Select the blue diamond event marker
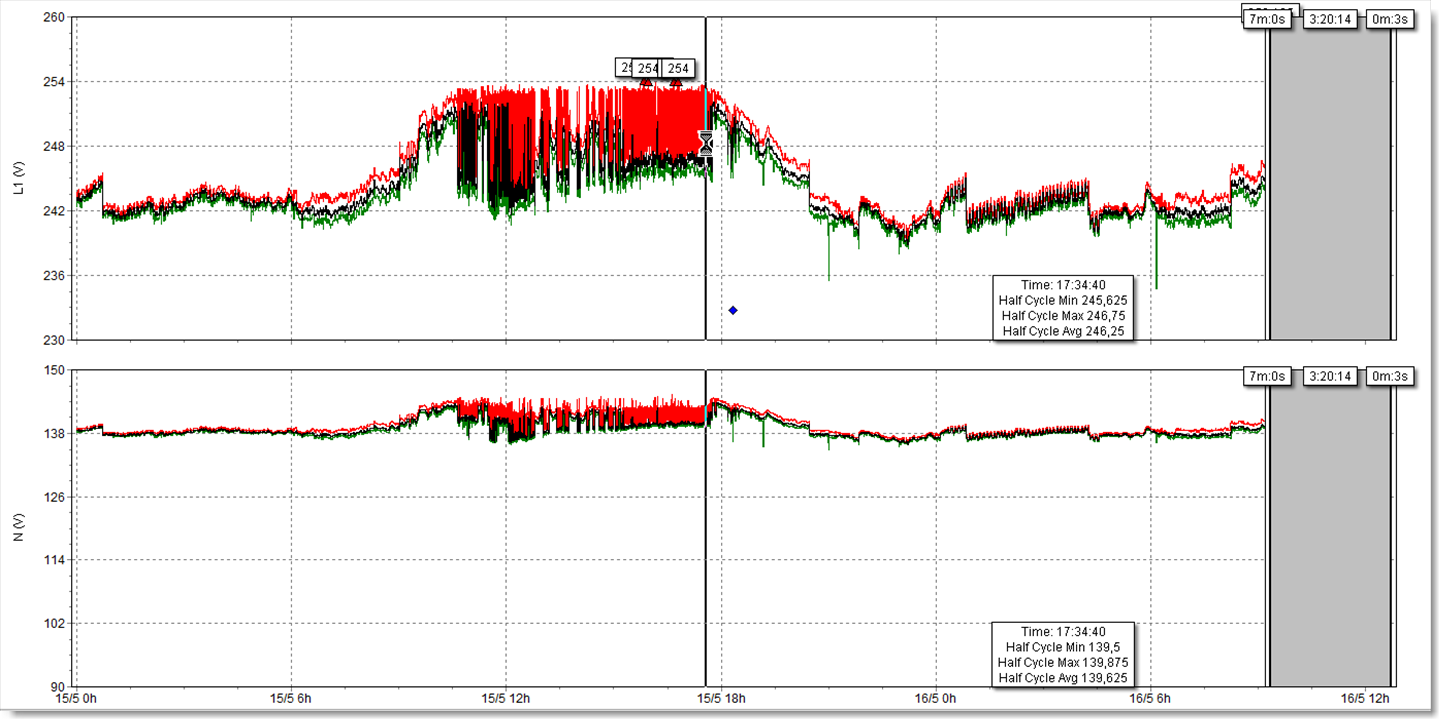Screen dimensions: 1439x719 [733, 310]
